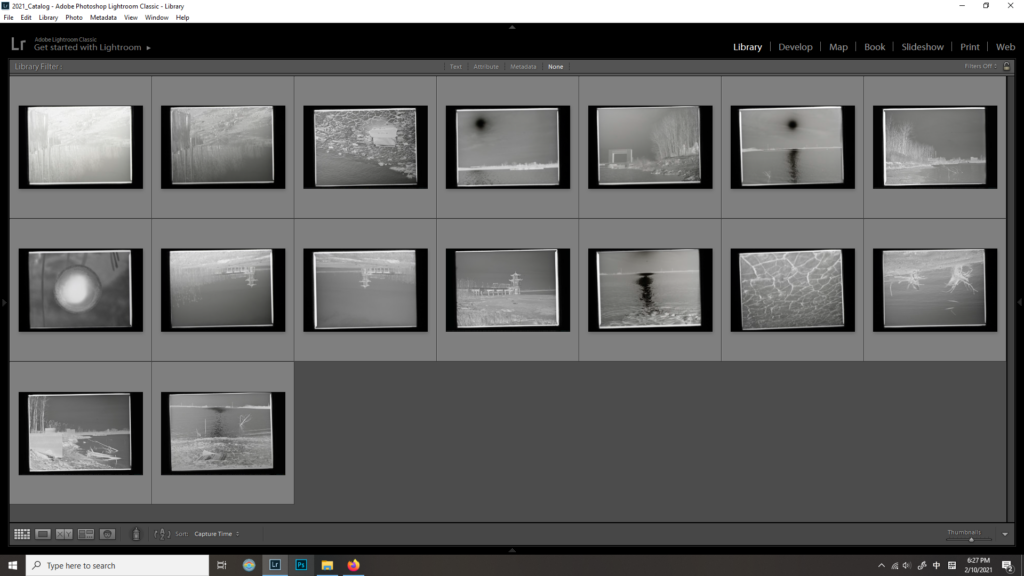Switch to the Book module

(874, 47)
